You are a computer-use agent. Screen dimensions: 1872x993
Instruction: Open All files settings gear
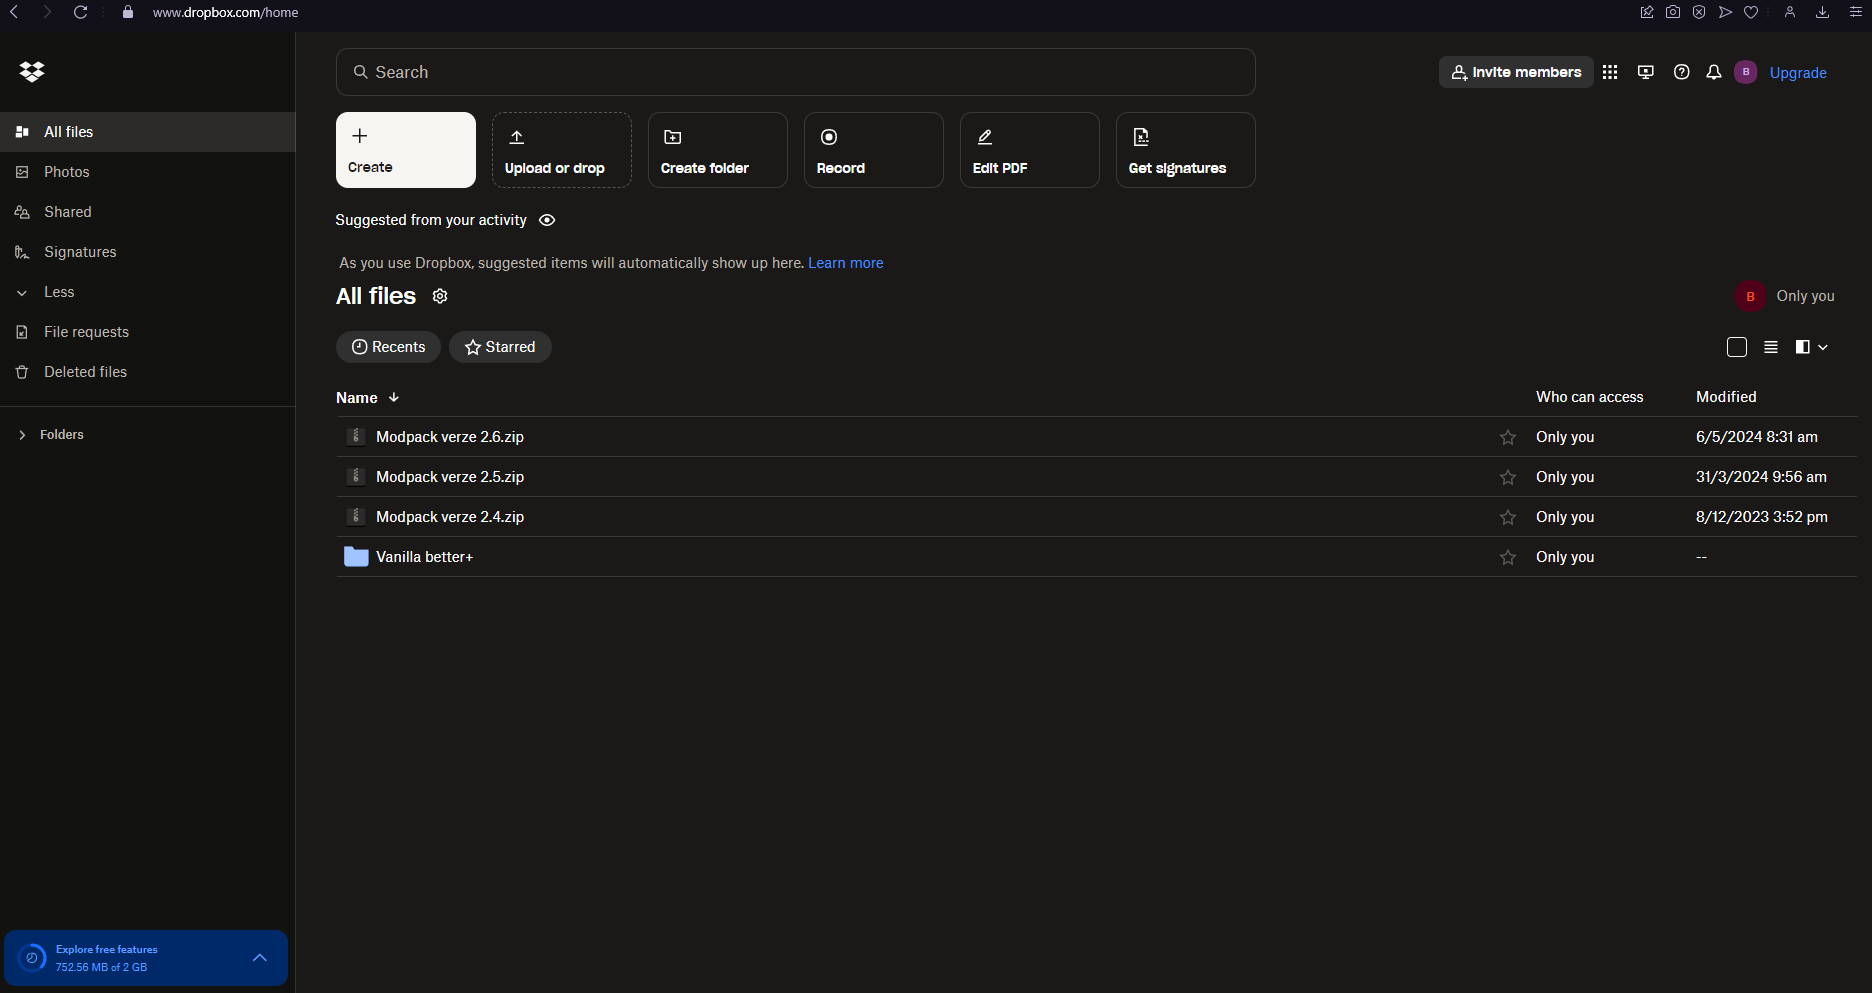click(x=440, y=296)
